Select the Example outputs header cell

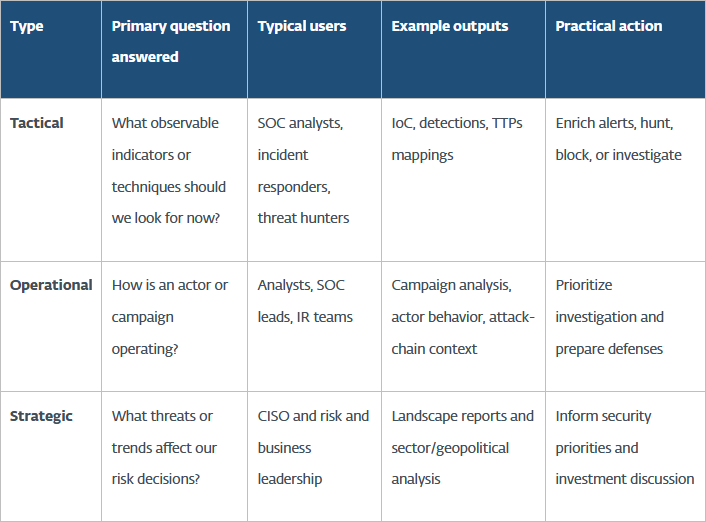tap(463, 49)
